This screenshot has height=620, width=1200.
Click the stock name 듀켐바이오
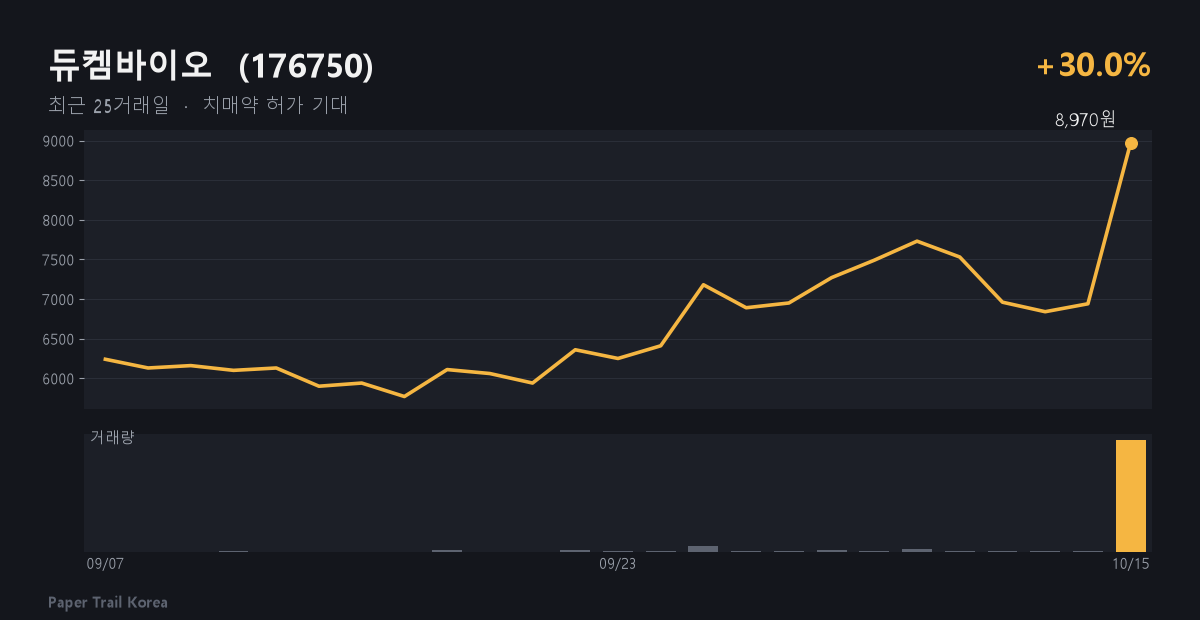(x=130, y=65)
